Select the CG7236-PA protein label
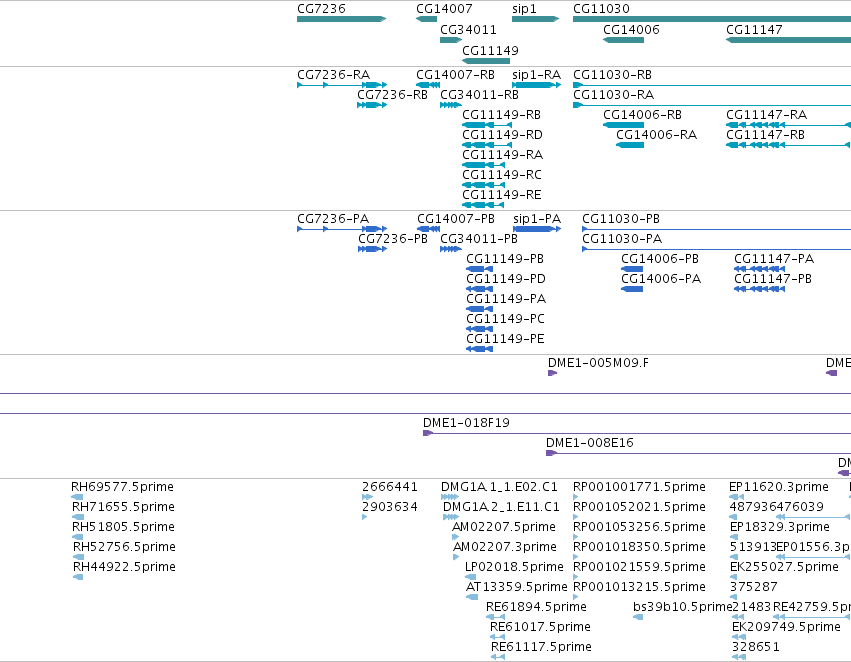The width and height of the screenshot is (851, 662). click(333, 219)
